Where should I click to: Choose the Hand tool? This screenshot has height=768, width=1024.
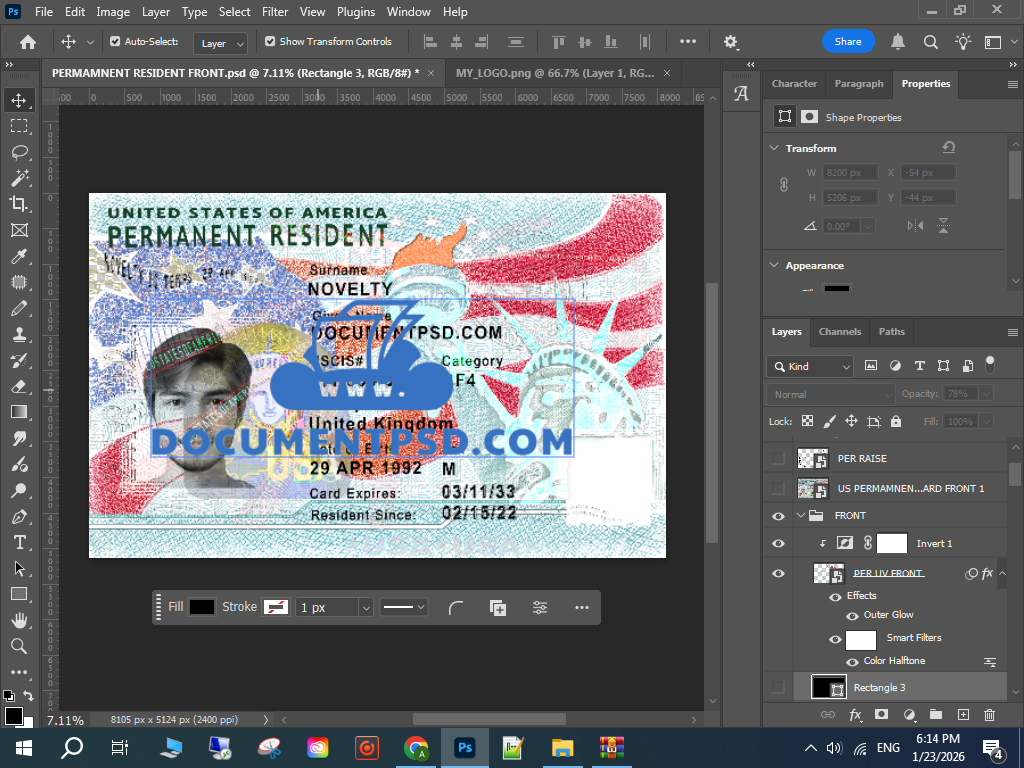coord(19,620)
